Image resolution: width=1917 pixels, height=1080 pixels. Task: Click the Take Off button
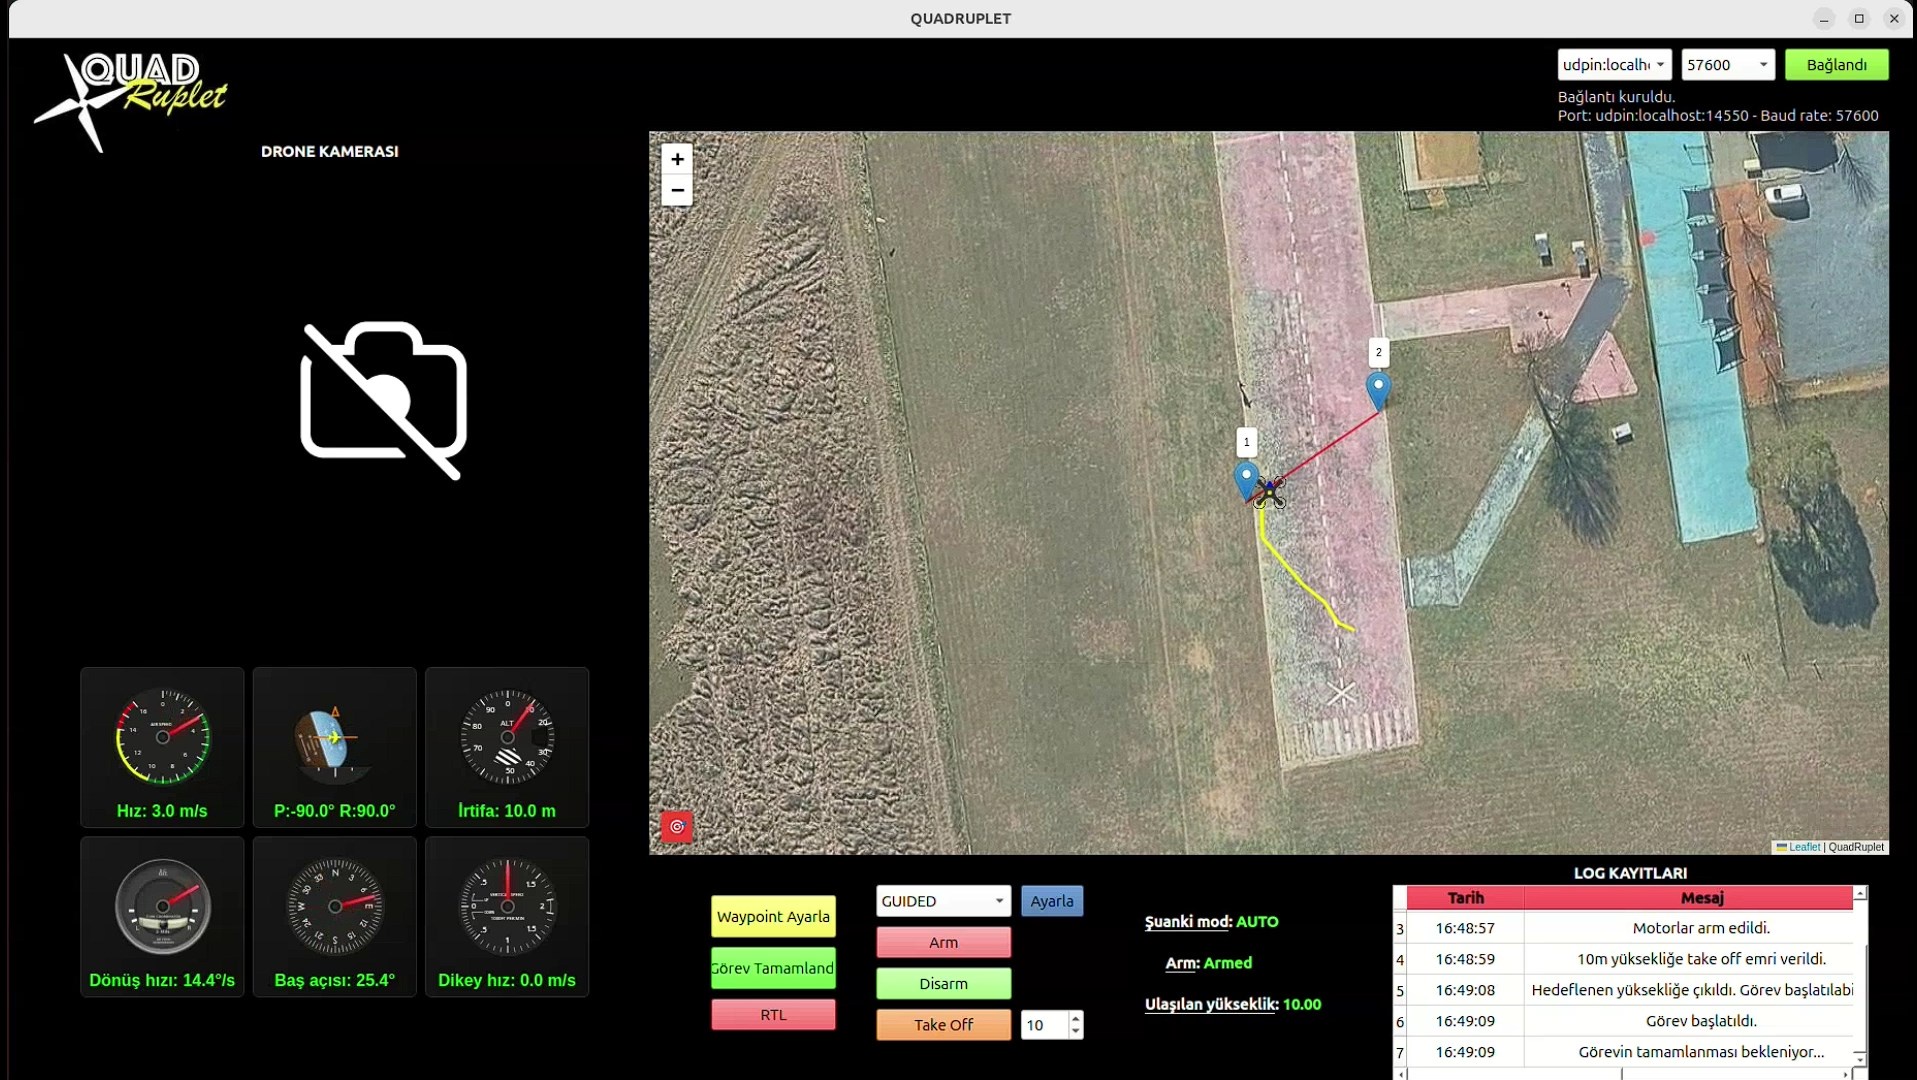(x=943, y=1024)
